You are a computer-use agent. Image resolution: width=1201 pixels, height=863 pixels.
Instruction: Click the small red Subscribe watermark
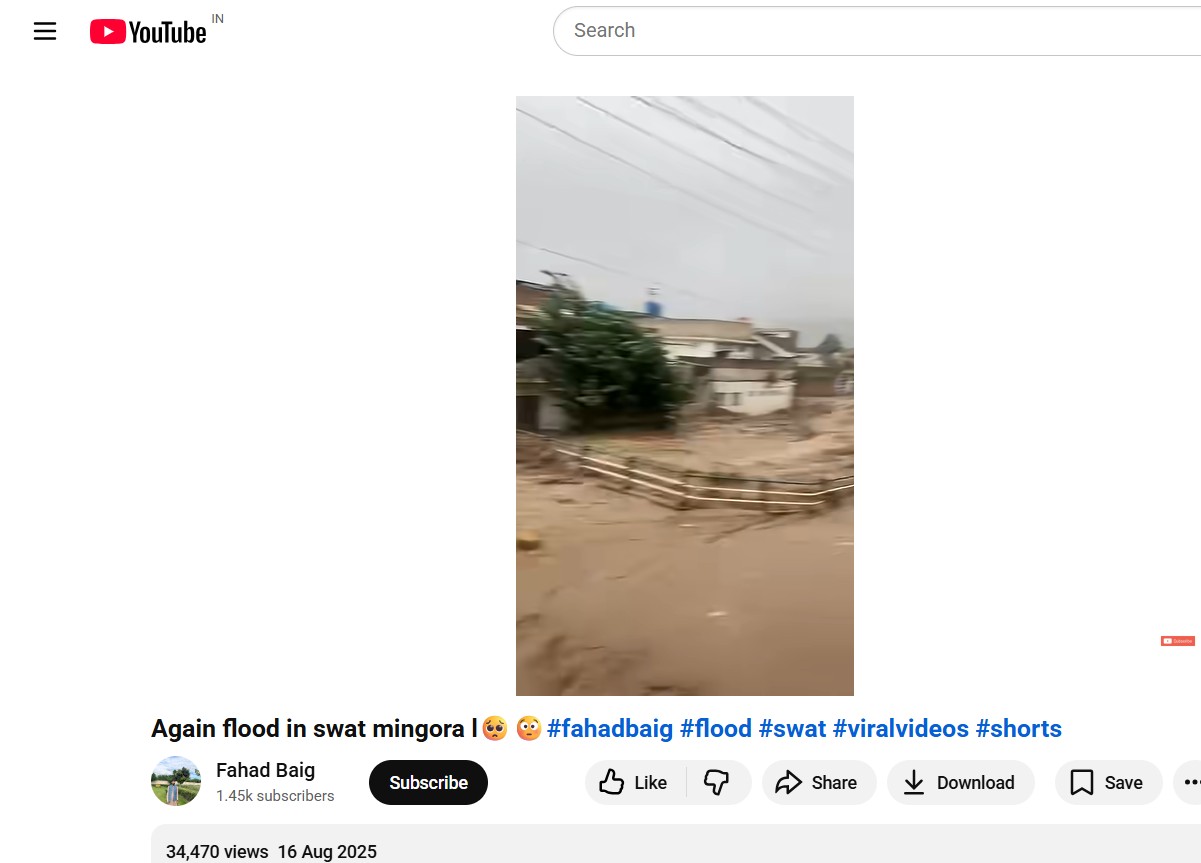[1177, 641]
